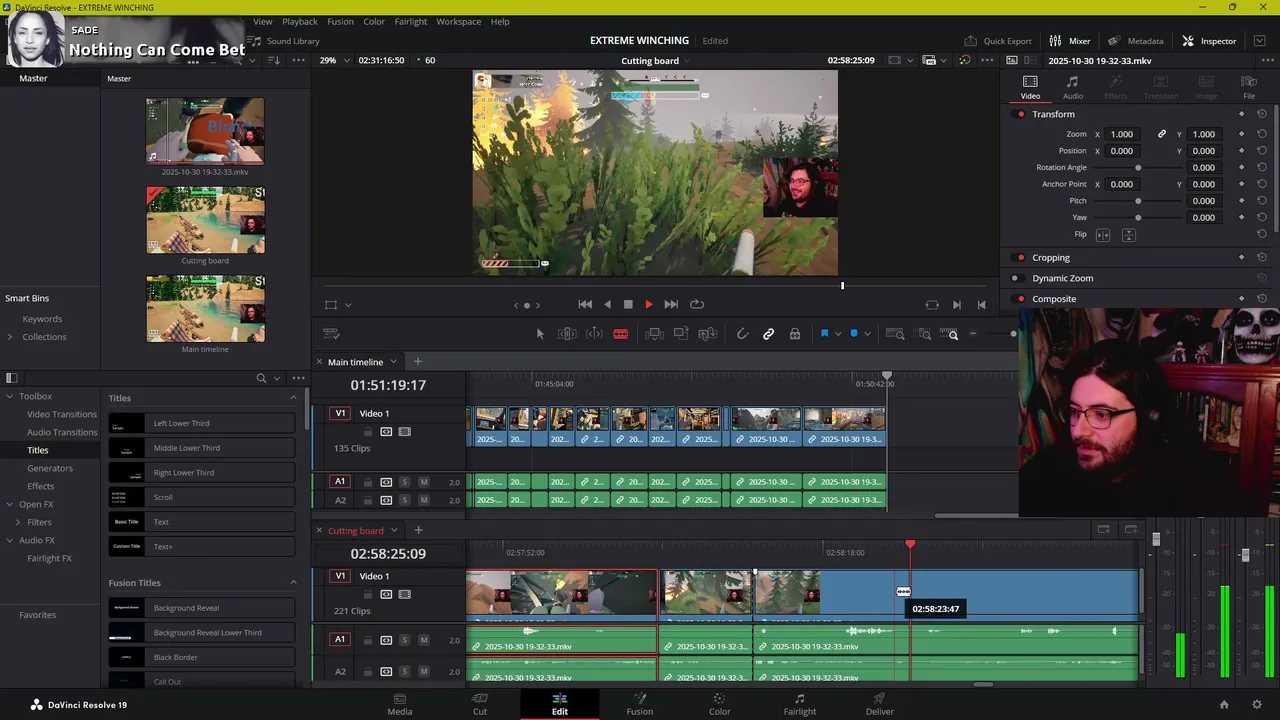Open Timeline View Options icon
1280x720 pixels.
tap(332, 334)
